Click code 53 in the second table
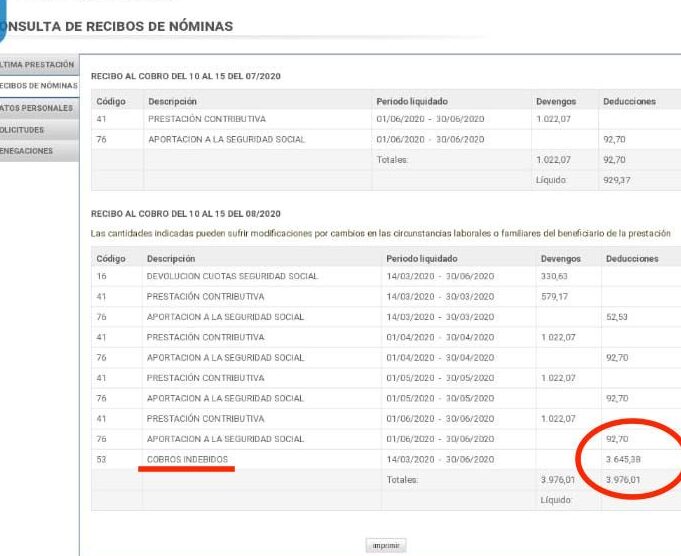The height and width of the screenshot is (556, 681). tap(101, 459)
